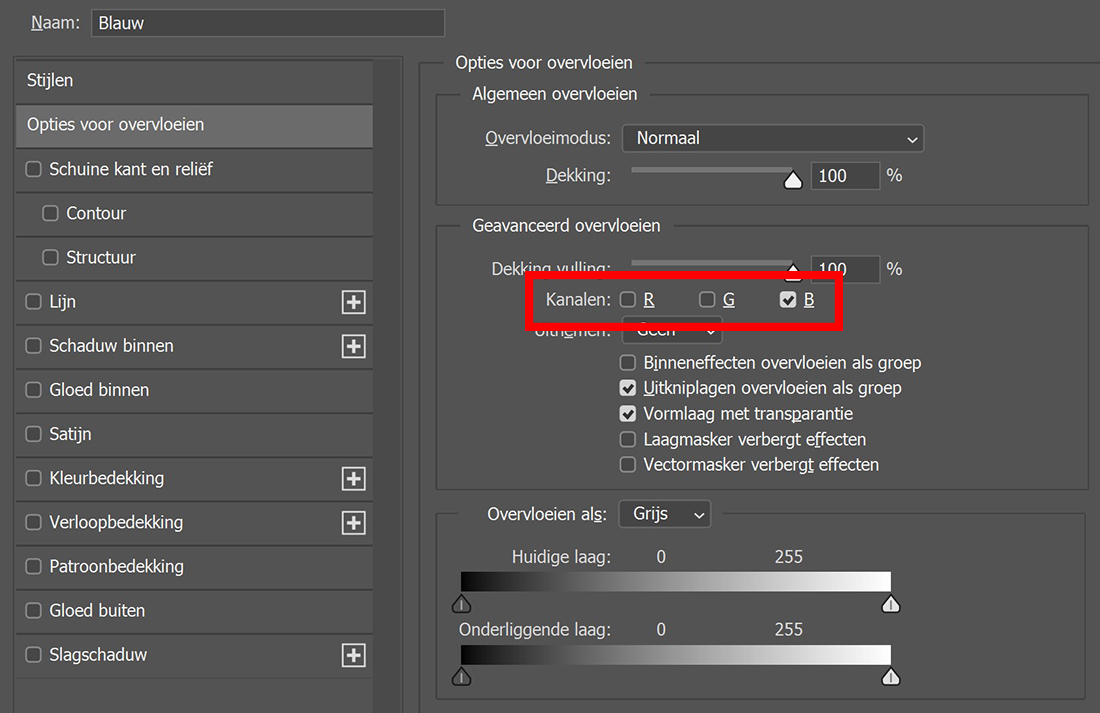This screenshot has width=1100, height=713.
Task: Click the Gloed buiten effect label
Action: coord(97,610)
